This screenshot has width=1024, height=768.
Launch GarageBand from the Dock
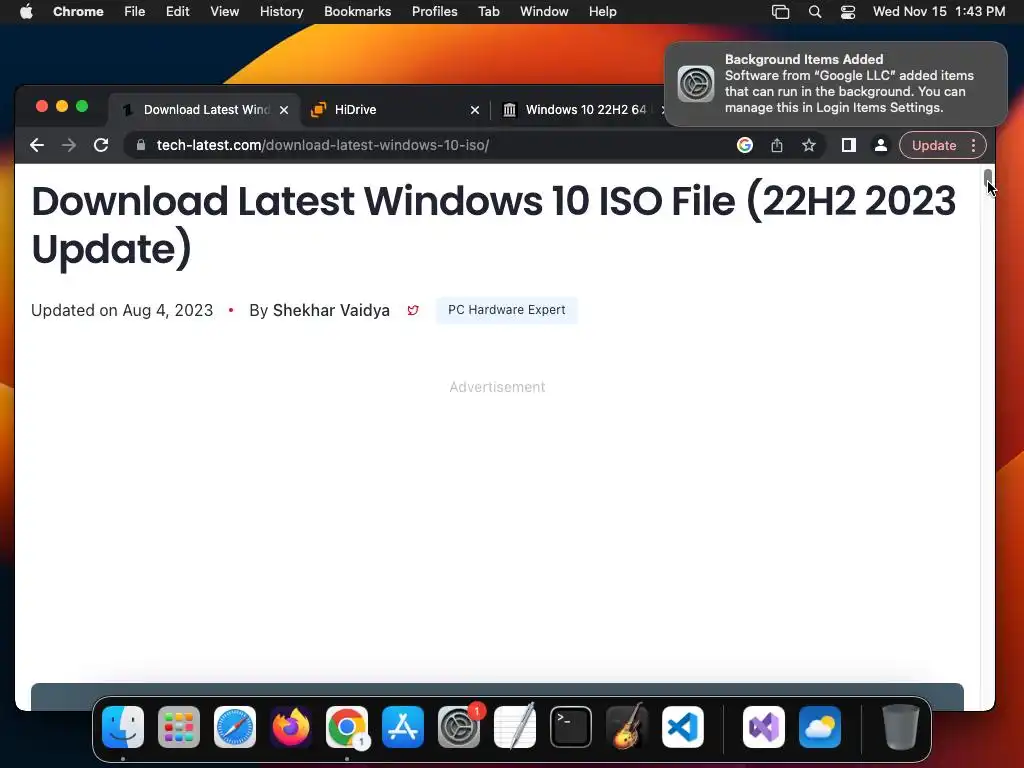click(x=627, y=727)
